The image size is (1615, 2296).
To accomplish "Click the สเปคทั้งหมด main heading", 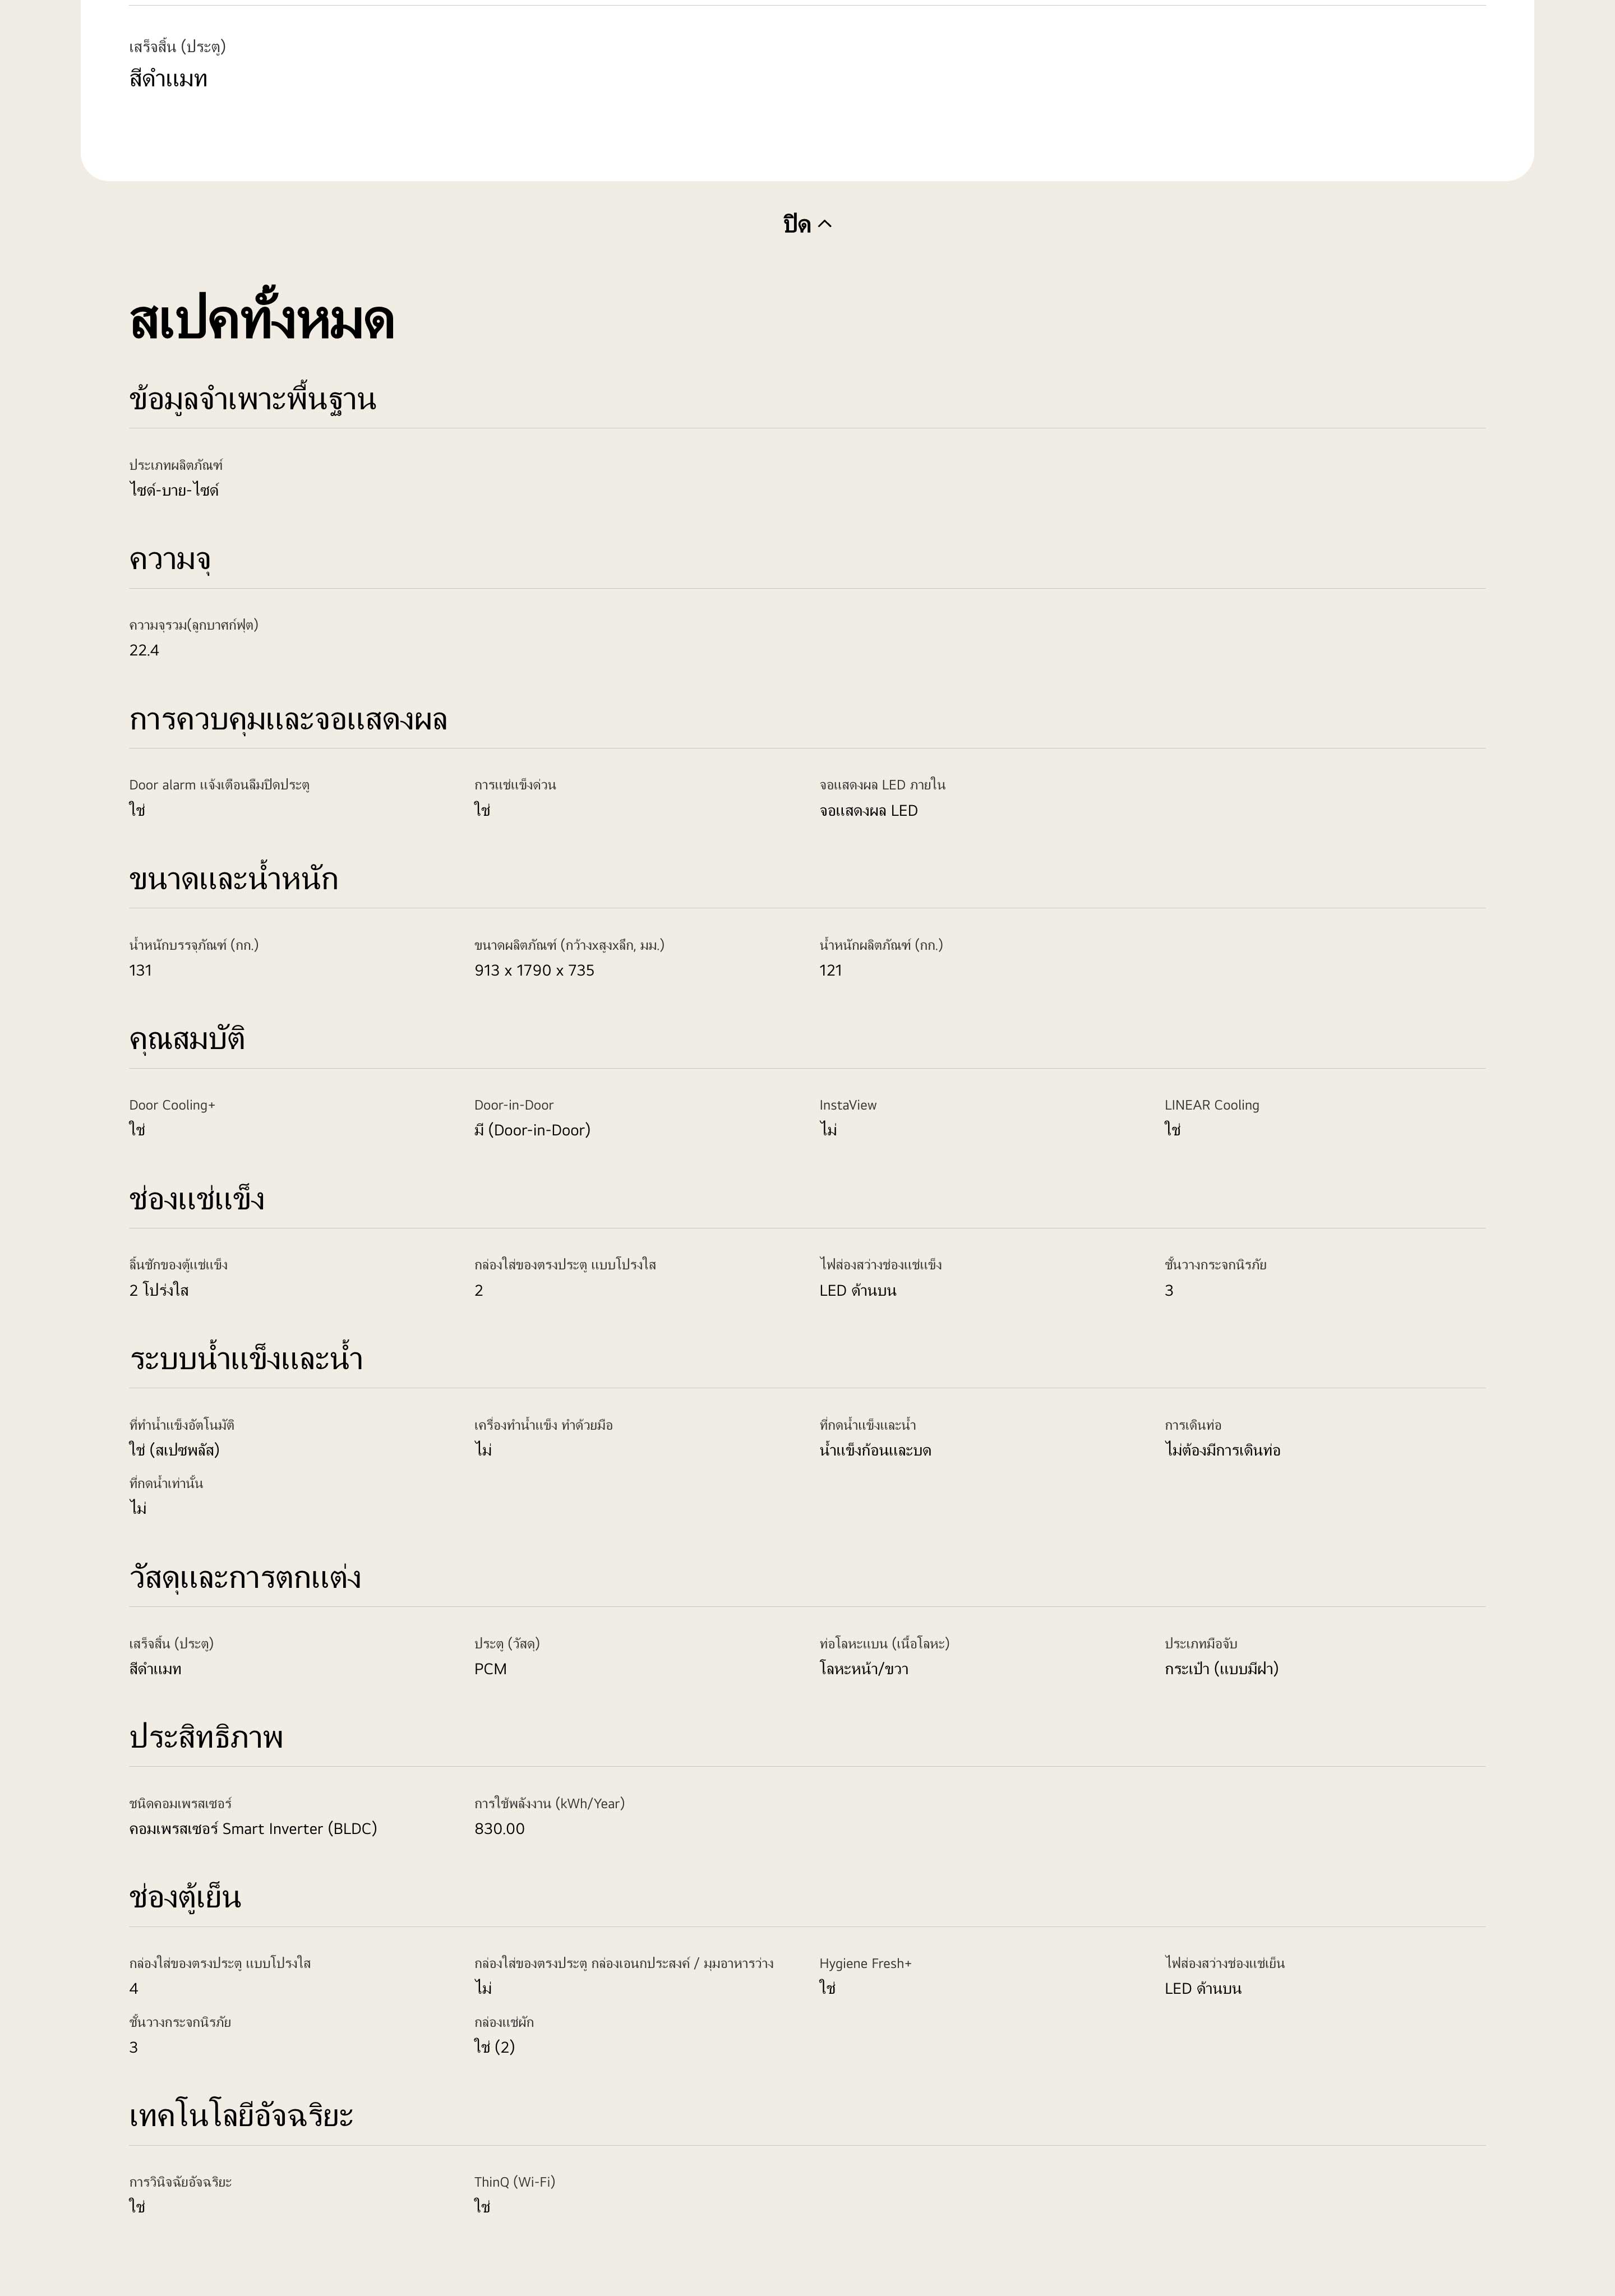I will point(262,321).
